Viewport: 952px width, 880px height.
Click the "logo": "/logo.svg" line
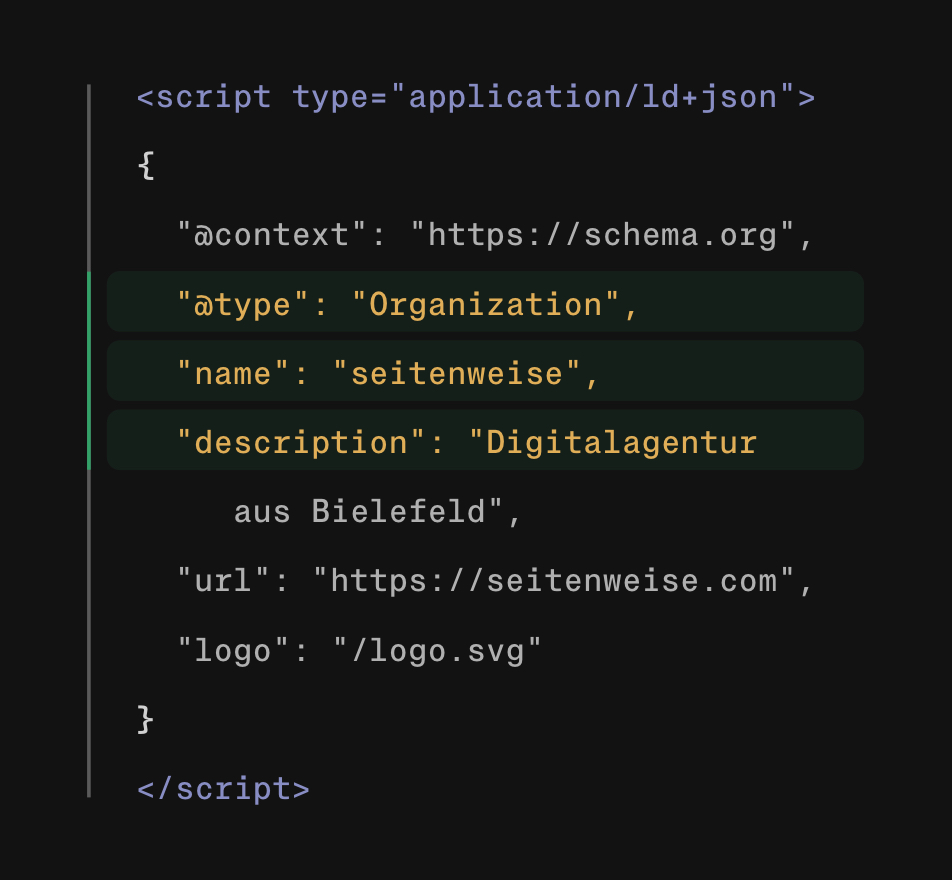pos(359,651)
